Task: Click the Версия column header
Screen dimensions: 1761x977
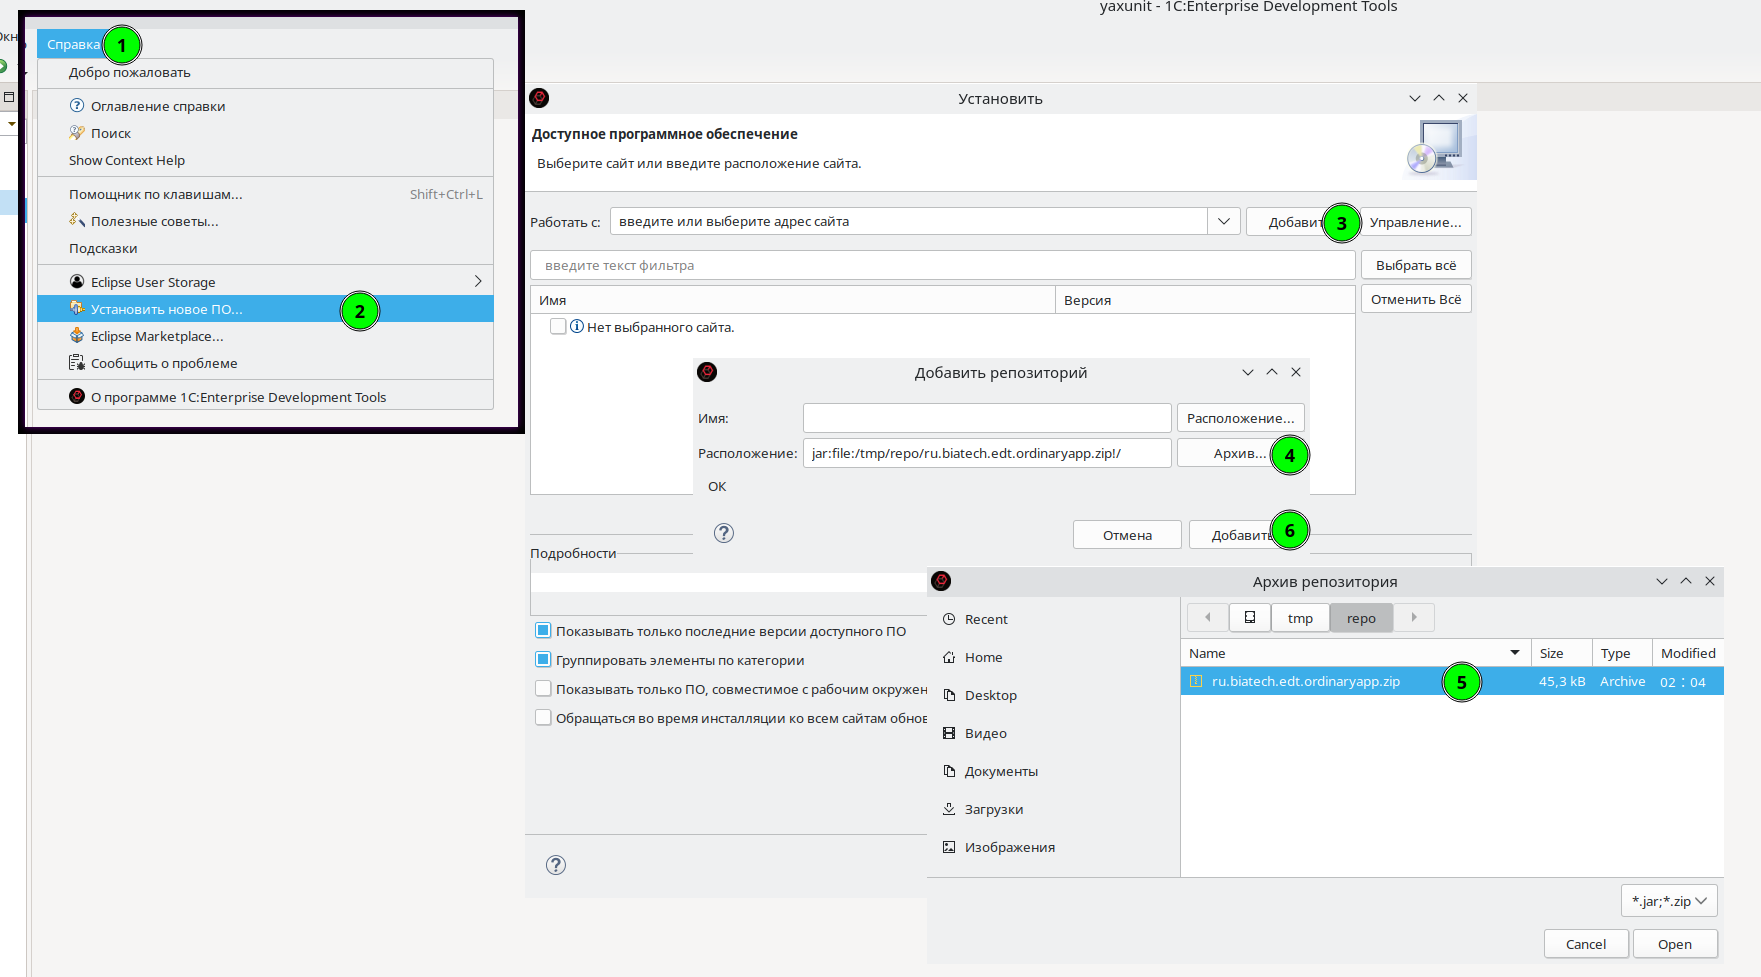Action: (1205, 300)
